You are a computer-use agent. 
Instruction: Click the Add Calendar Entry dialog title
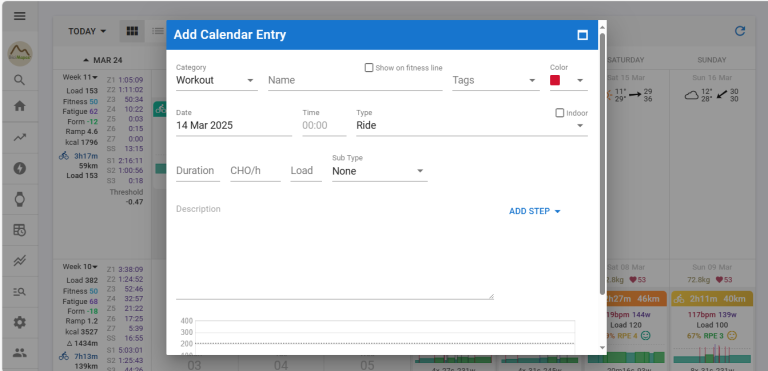tap(230, 35)
